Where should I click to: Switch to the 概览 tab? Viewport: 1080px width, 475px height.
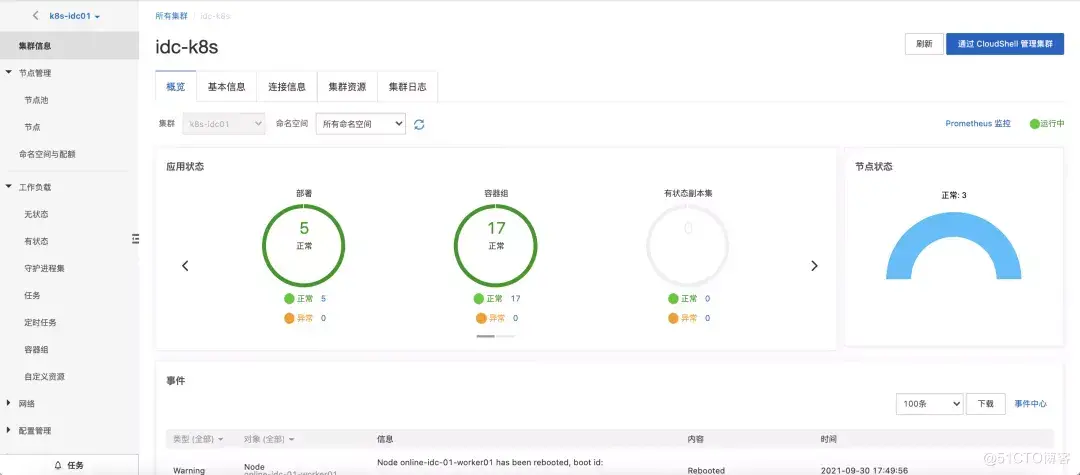[176, 87]
